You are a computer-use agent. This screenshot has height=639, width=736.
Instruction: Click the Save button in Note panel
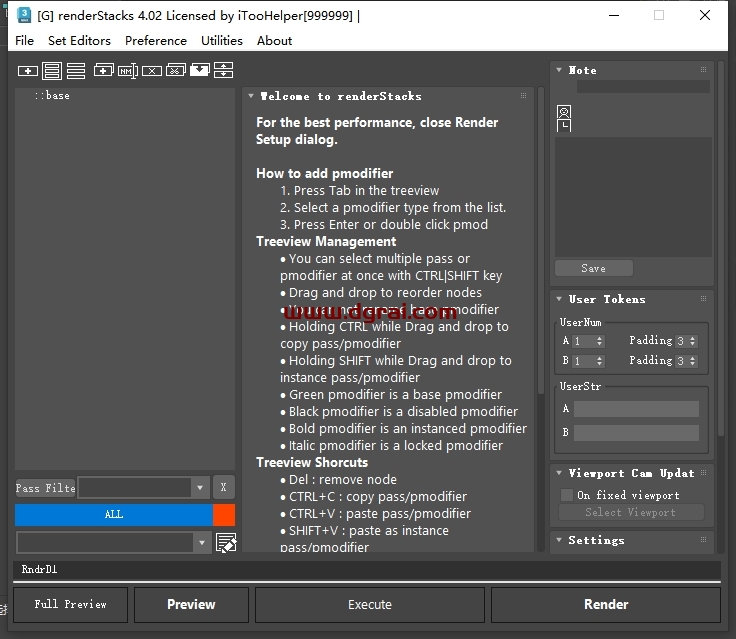click(x=594, y=268)
